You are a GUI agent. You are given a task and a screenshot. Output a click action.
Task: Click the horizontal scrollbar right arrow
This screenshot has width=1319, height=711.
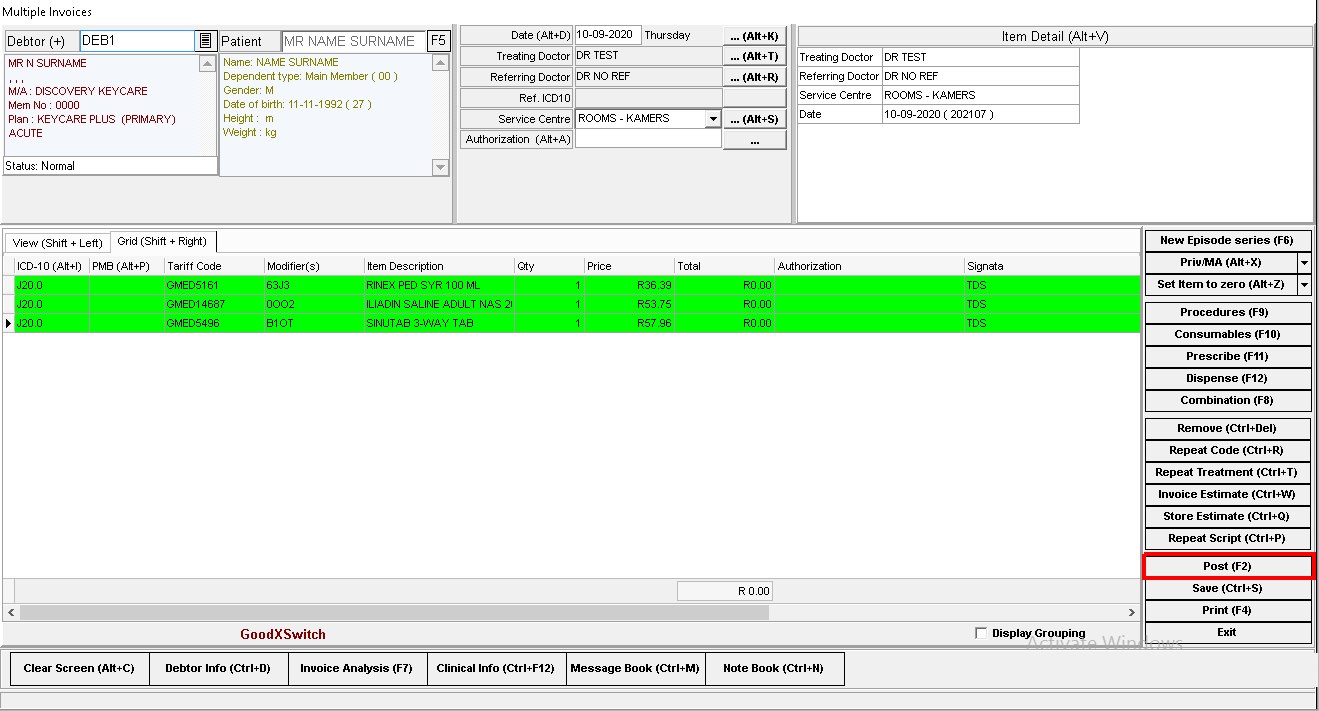pos(1132,612)
